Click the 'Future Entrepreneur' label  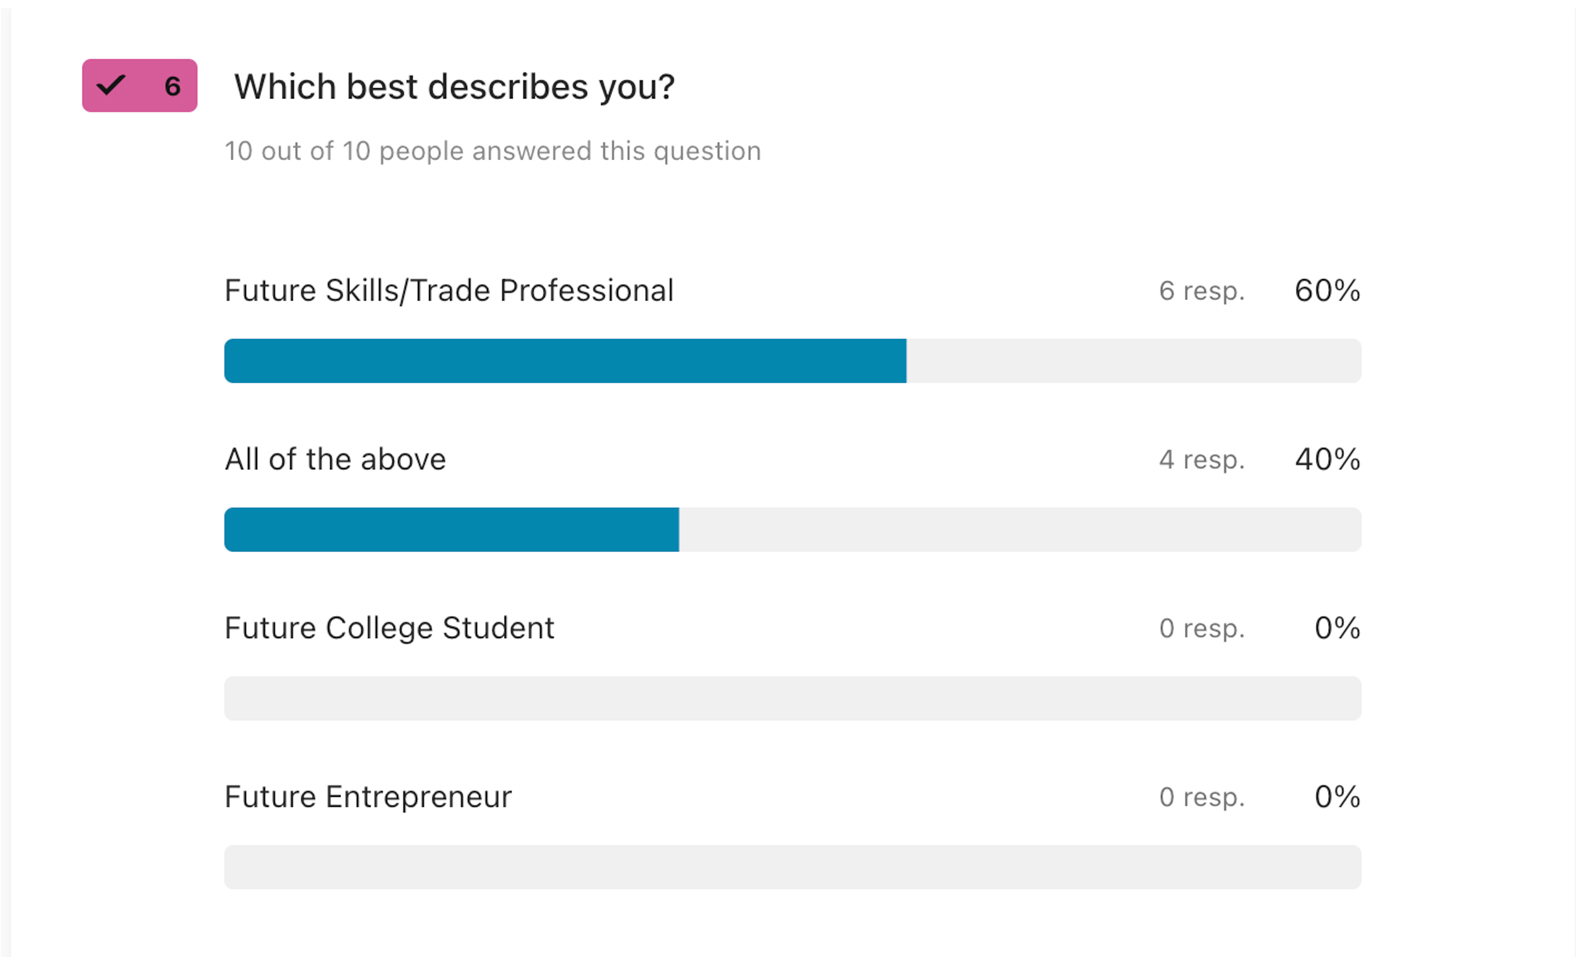[x=368, y=797]
